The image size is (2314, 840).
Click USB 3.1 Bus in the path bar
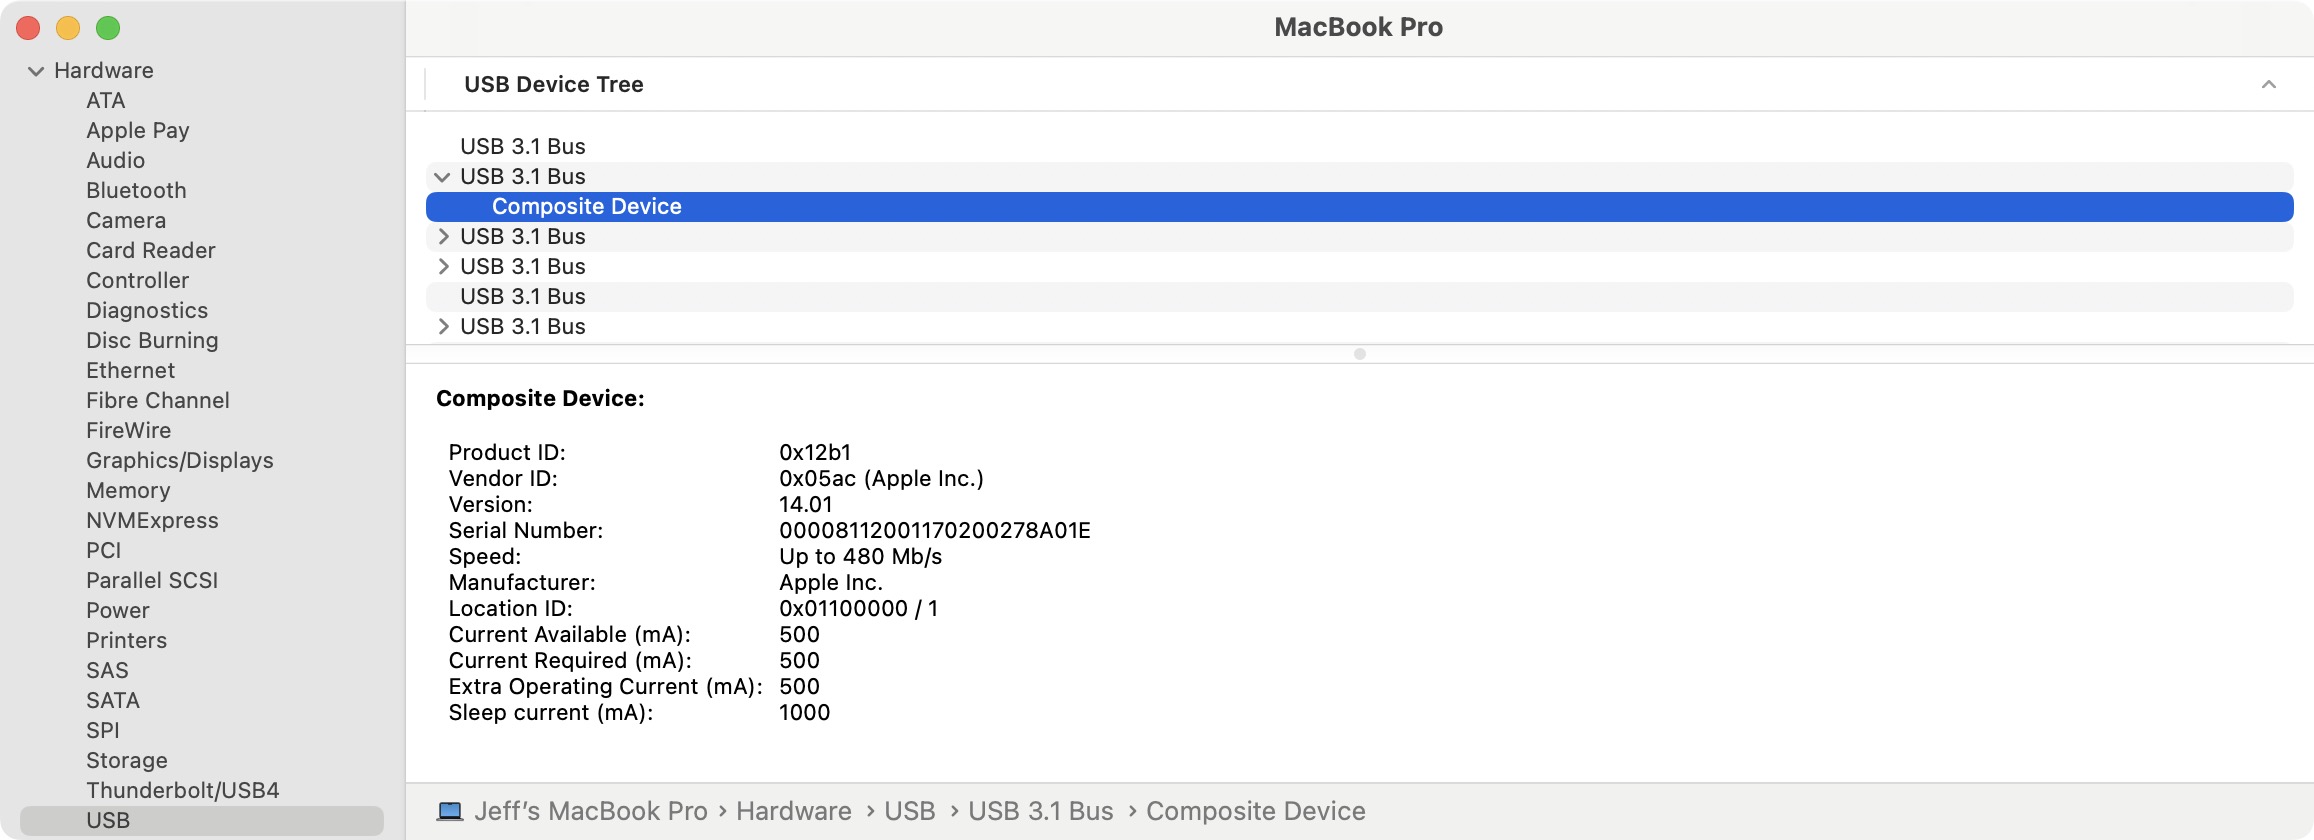1040,811
